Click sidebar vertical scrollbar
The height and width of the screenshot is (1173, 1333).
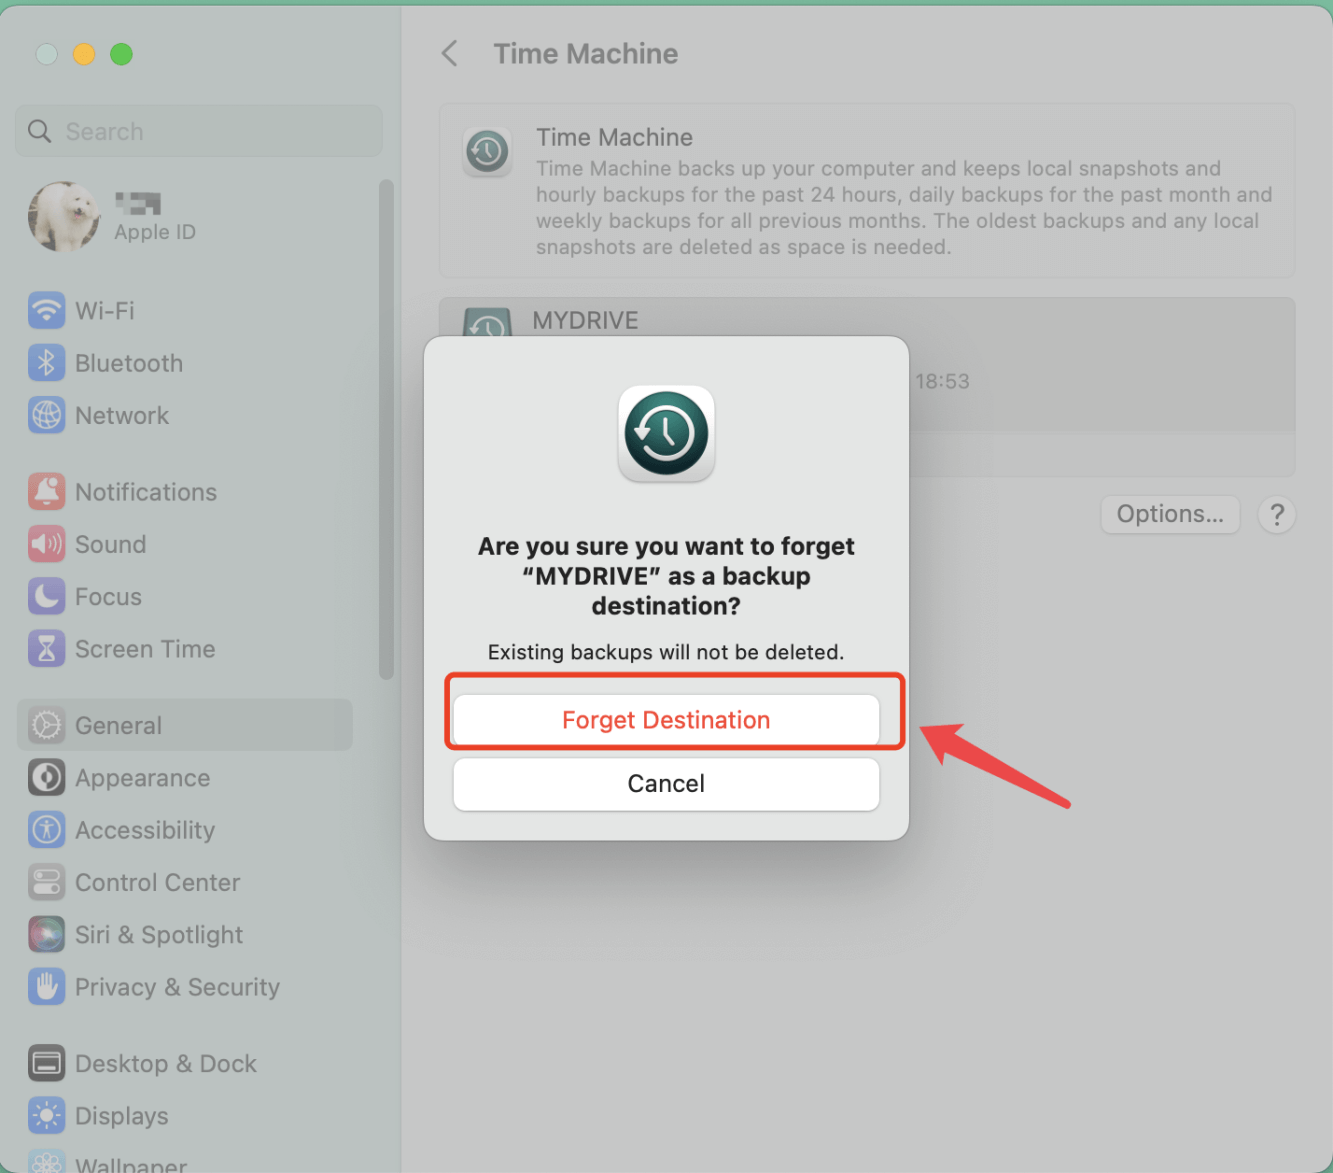tap(386, 430)
